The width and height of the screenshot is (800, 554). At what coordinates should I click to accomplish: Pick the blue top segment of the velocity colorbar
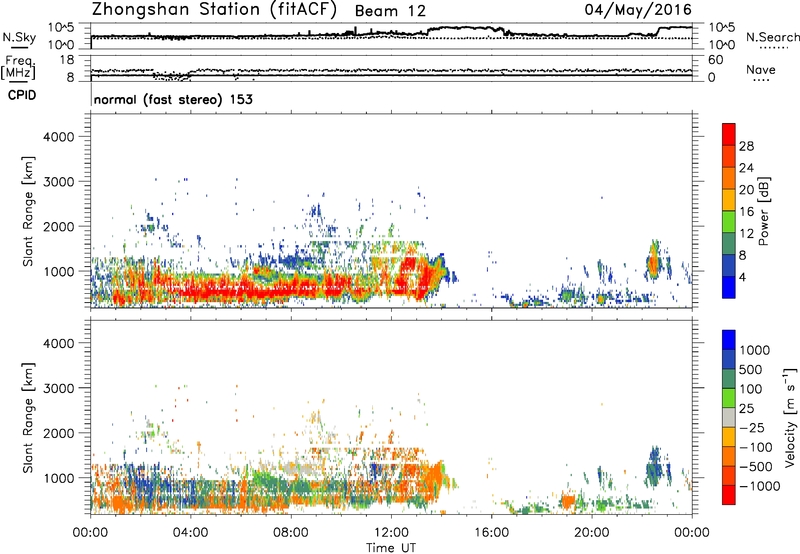coord(729,340)
